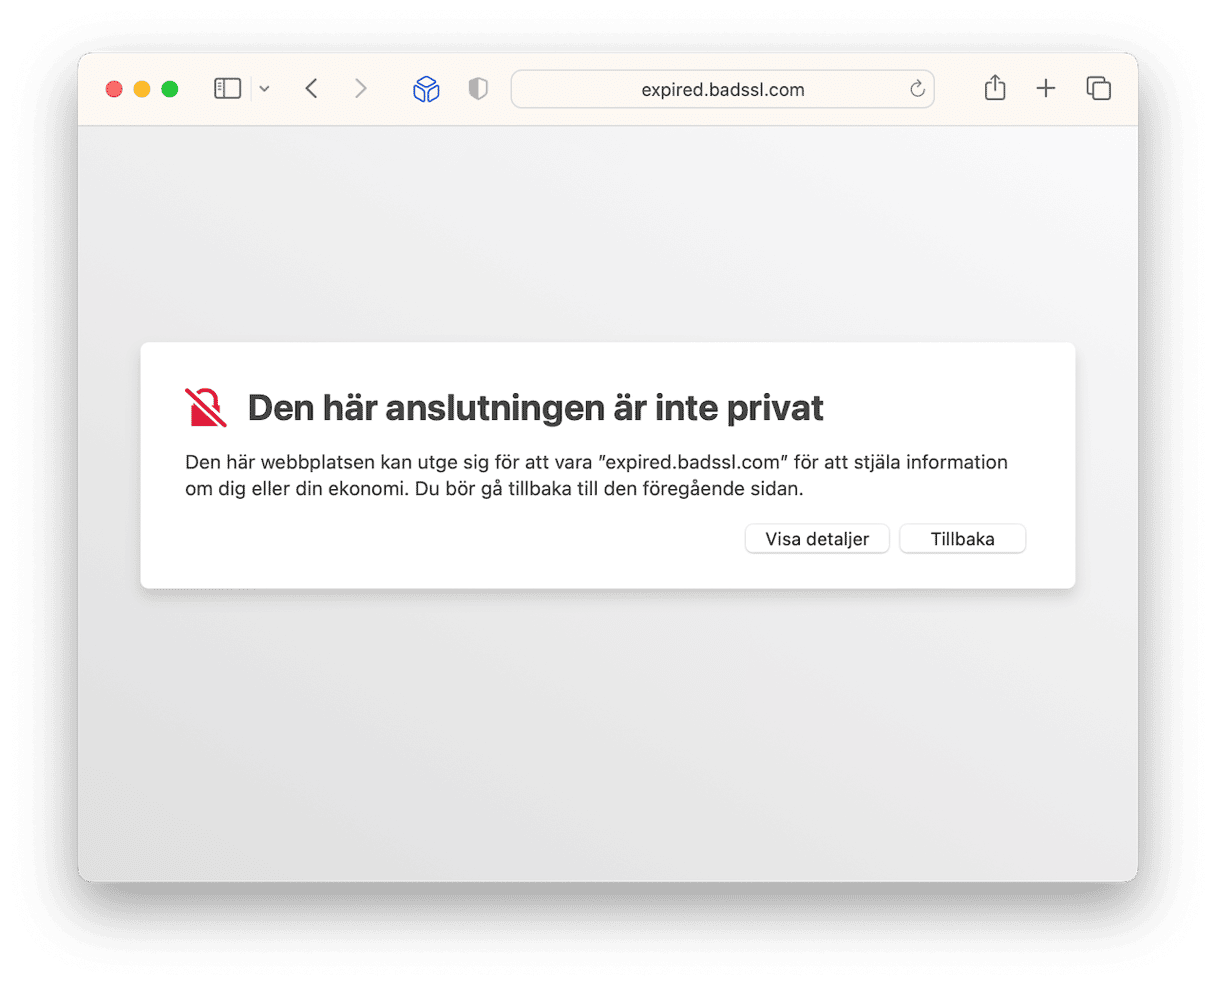Reload the page with the refresh icon
Screen dimensions: 1216x985
(x=917, y=89)
